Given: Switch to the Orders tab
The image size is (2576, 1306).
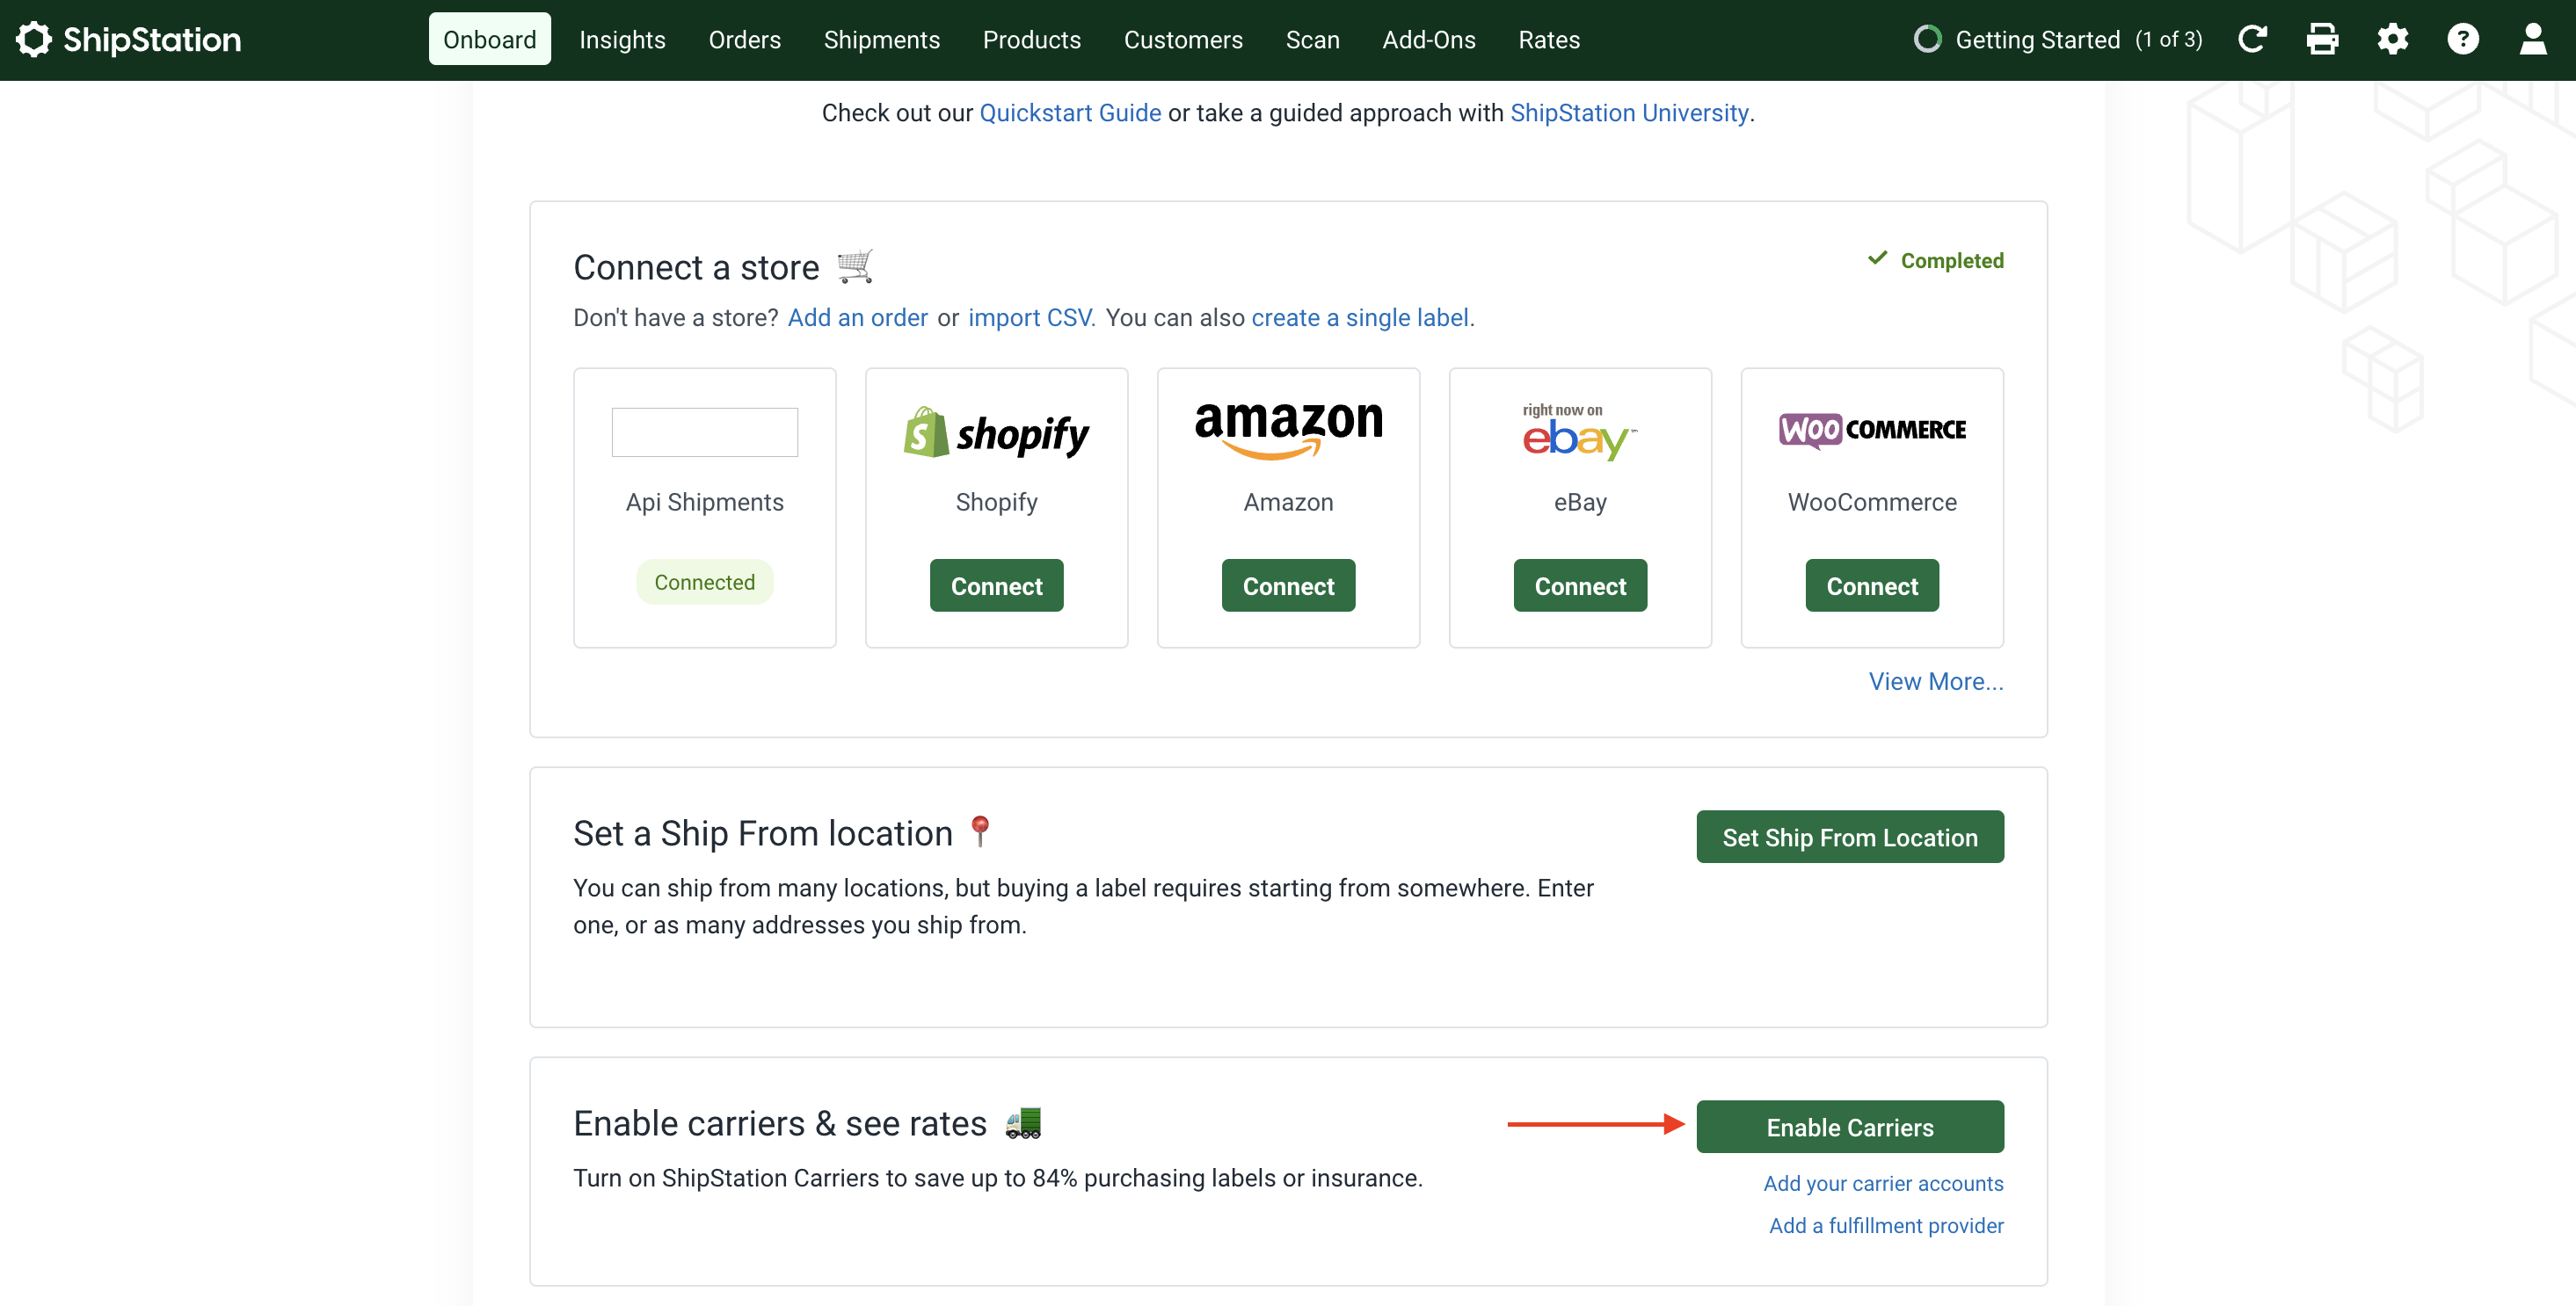Looking at the screenshot, I should (x=744, y=40).
